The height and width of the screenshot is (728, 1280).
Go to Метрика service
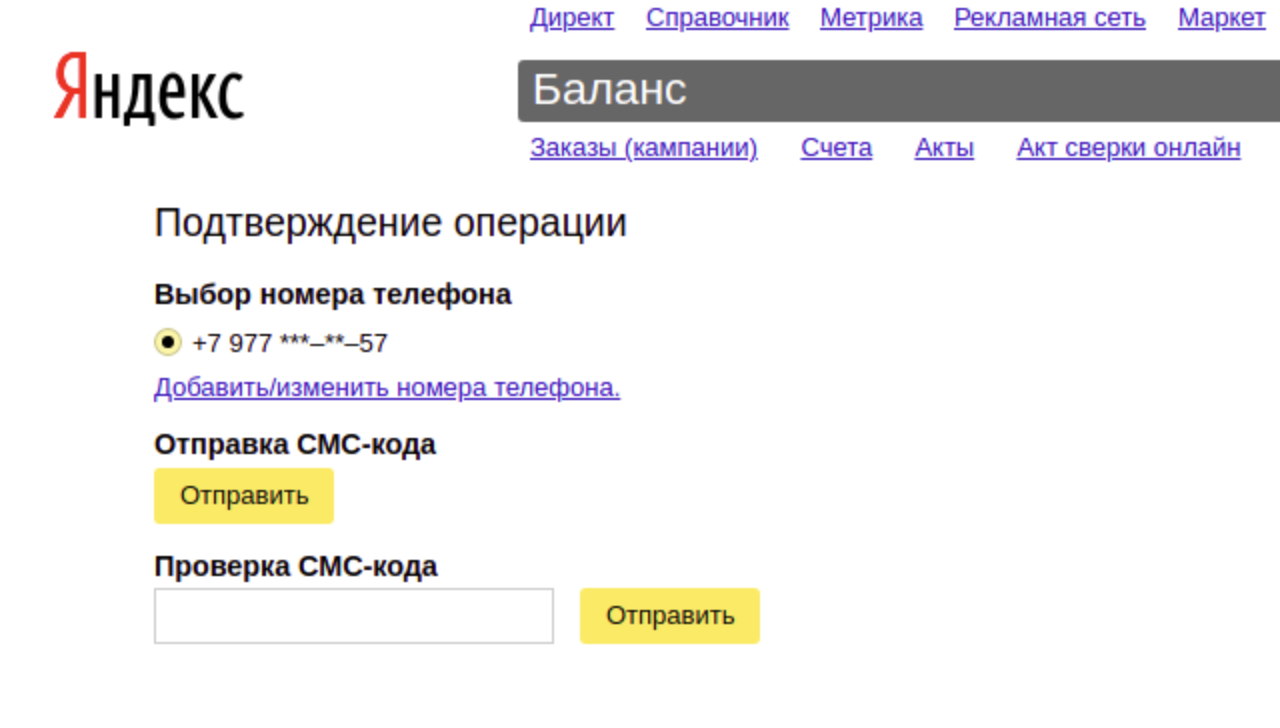pyautogui.click(x=871, y=18)
